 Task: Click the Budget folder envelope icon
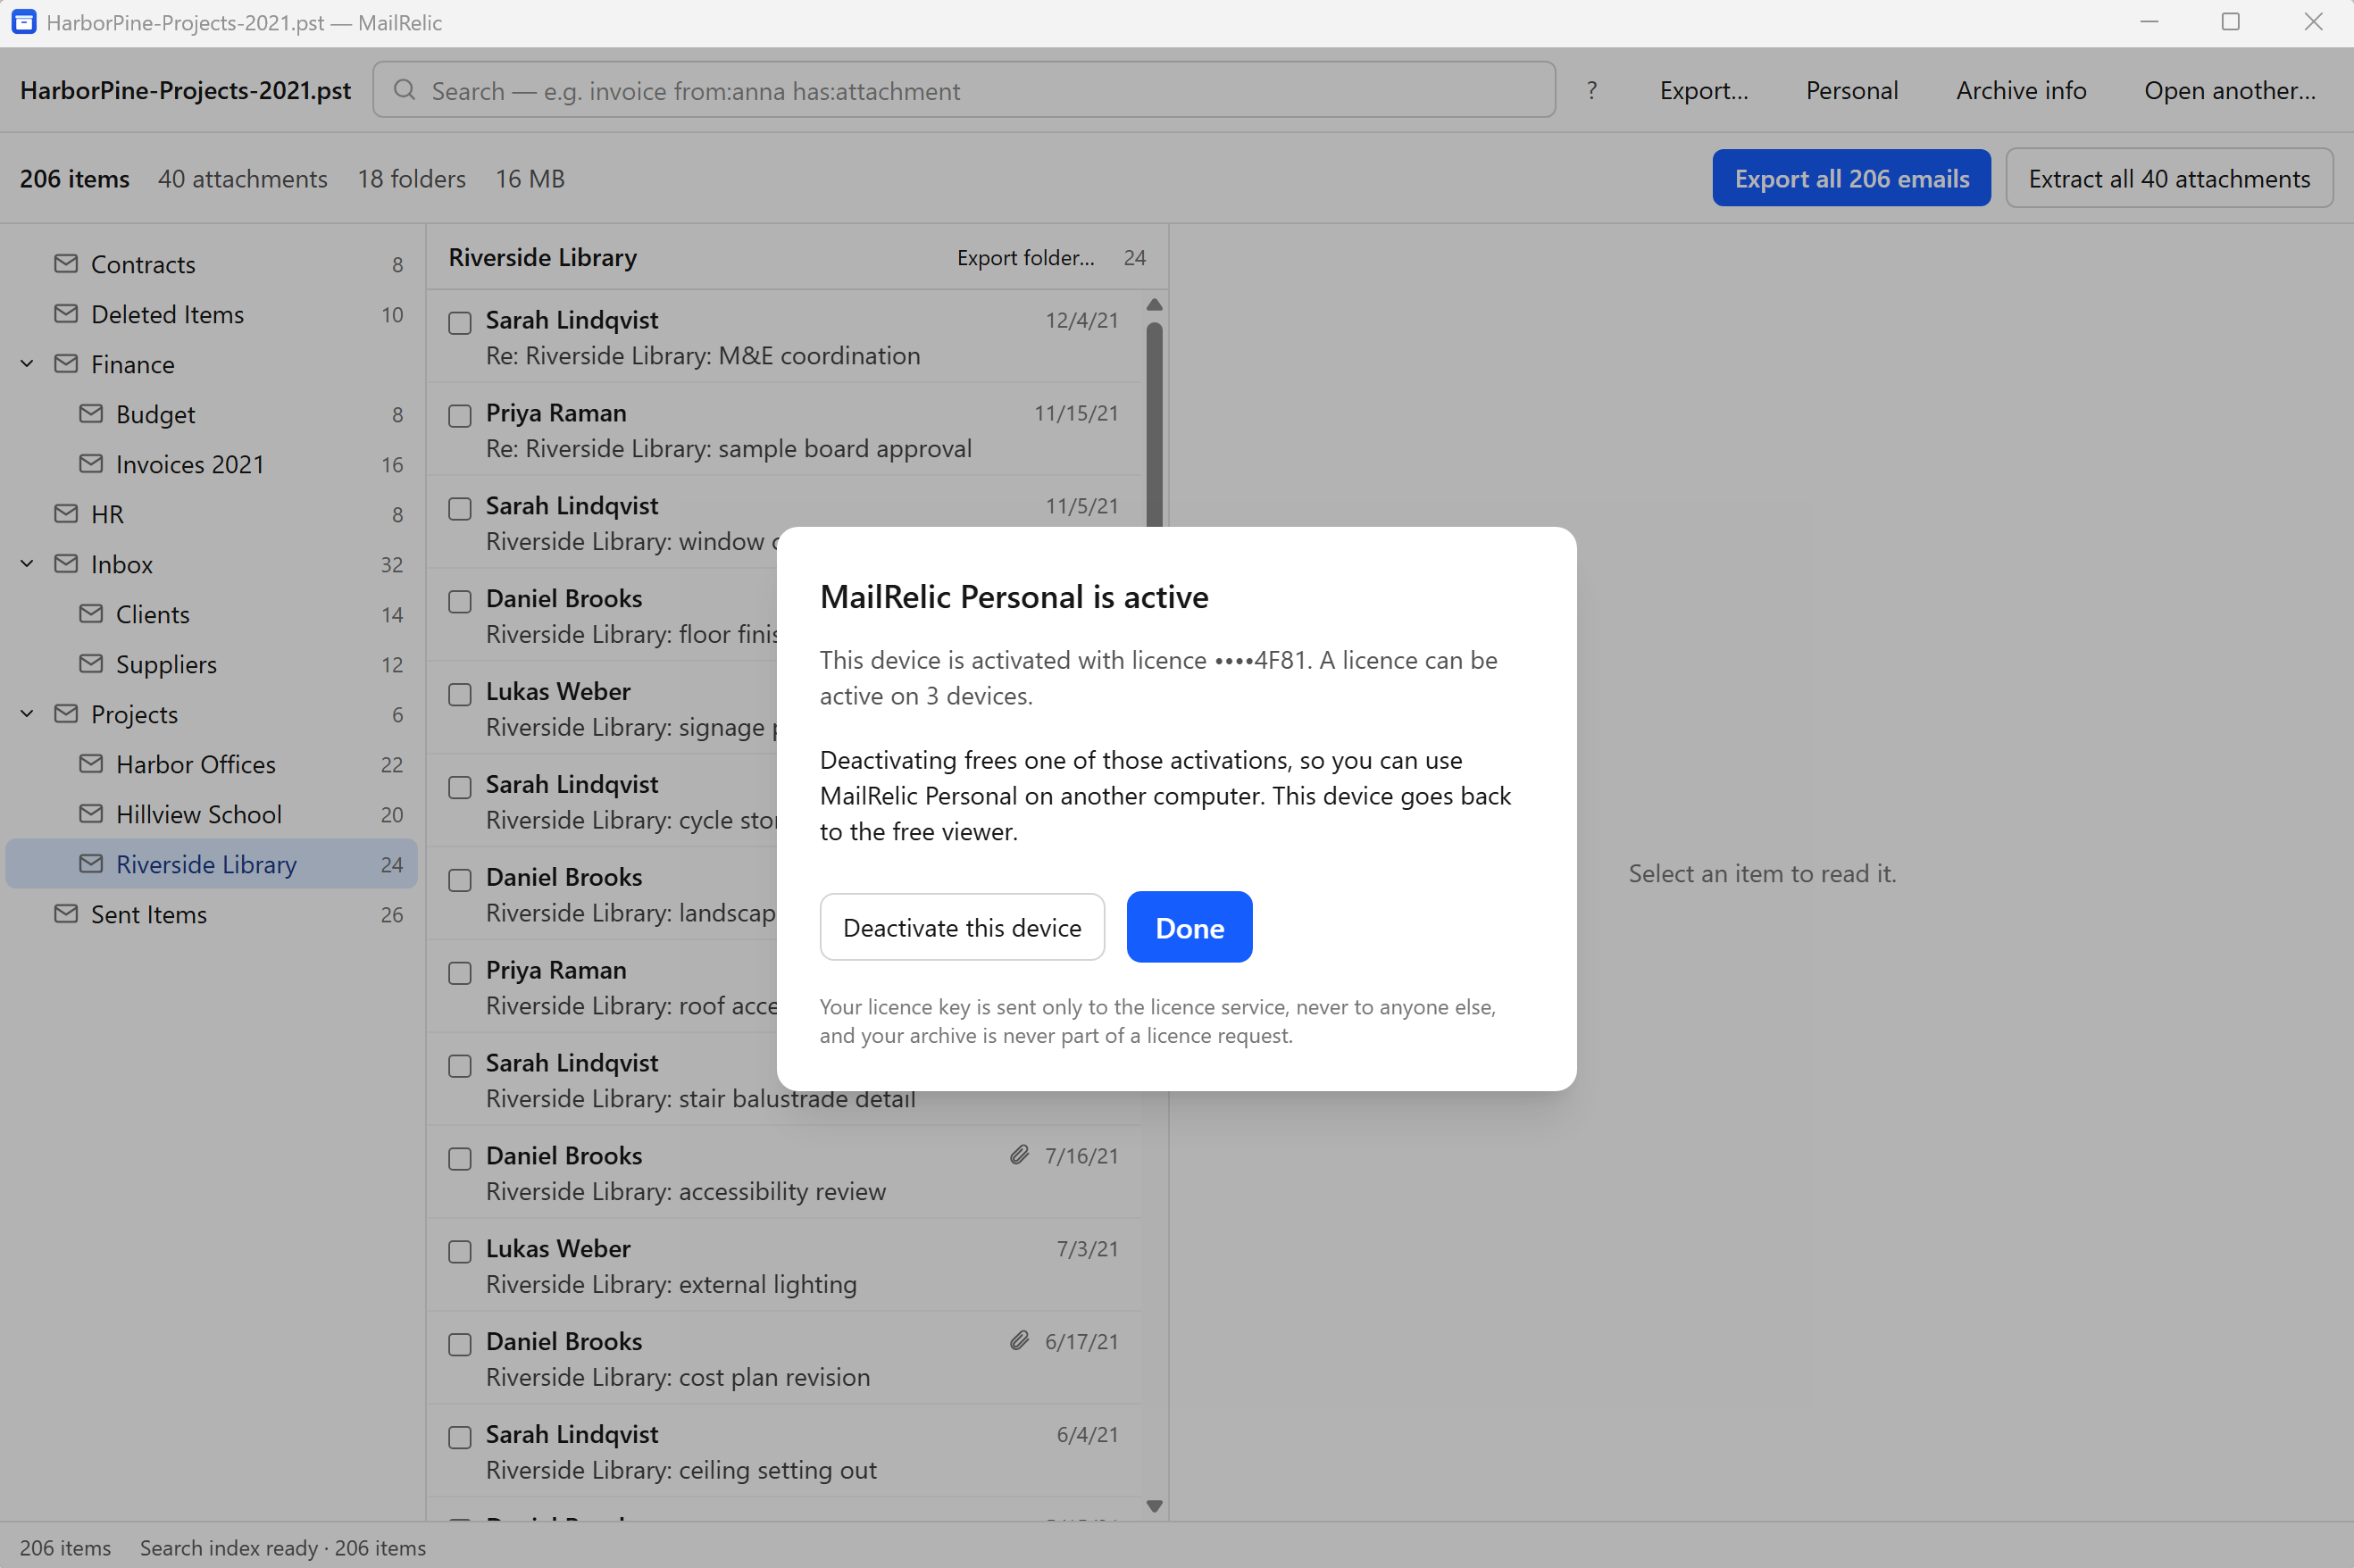click(91, 414)
